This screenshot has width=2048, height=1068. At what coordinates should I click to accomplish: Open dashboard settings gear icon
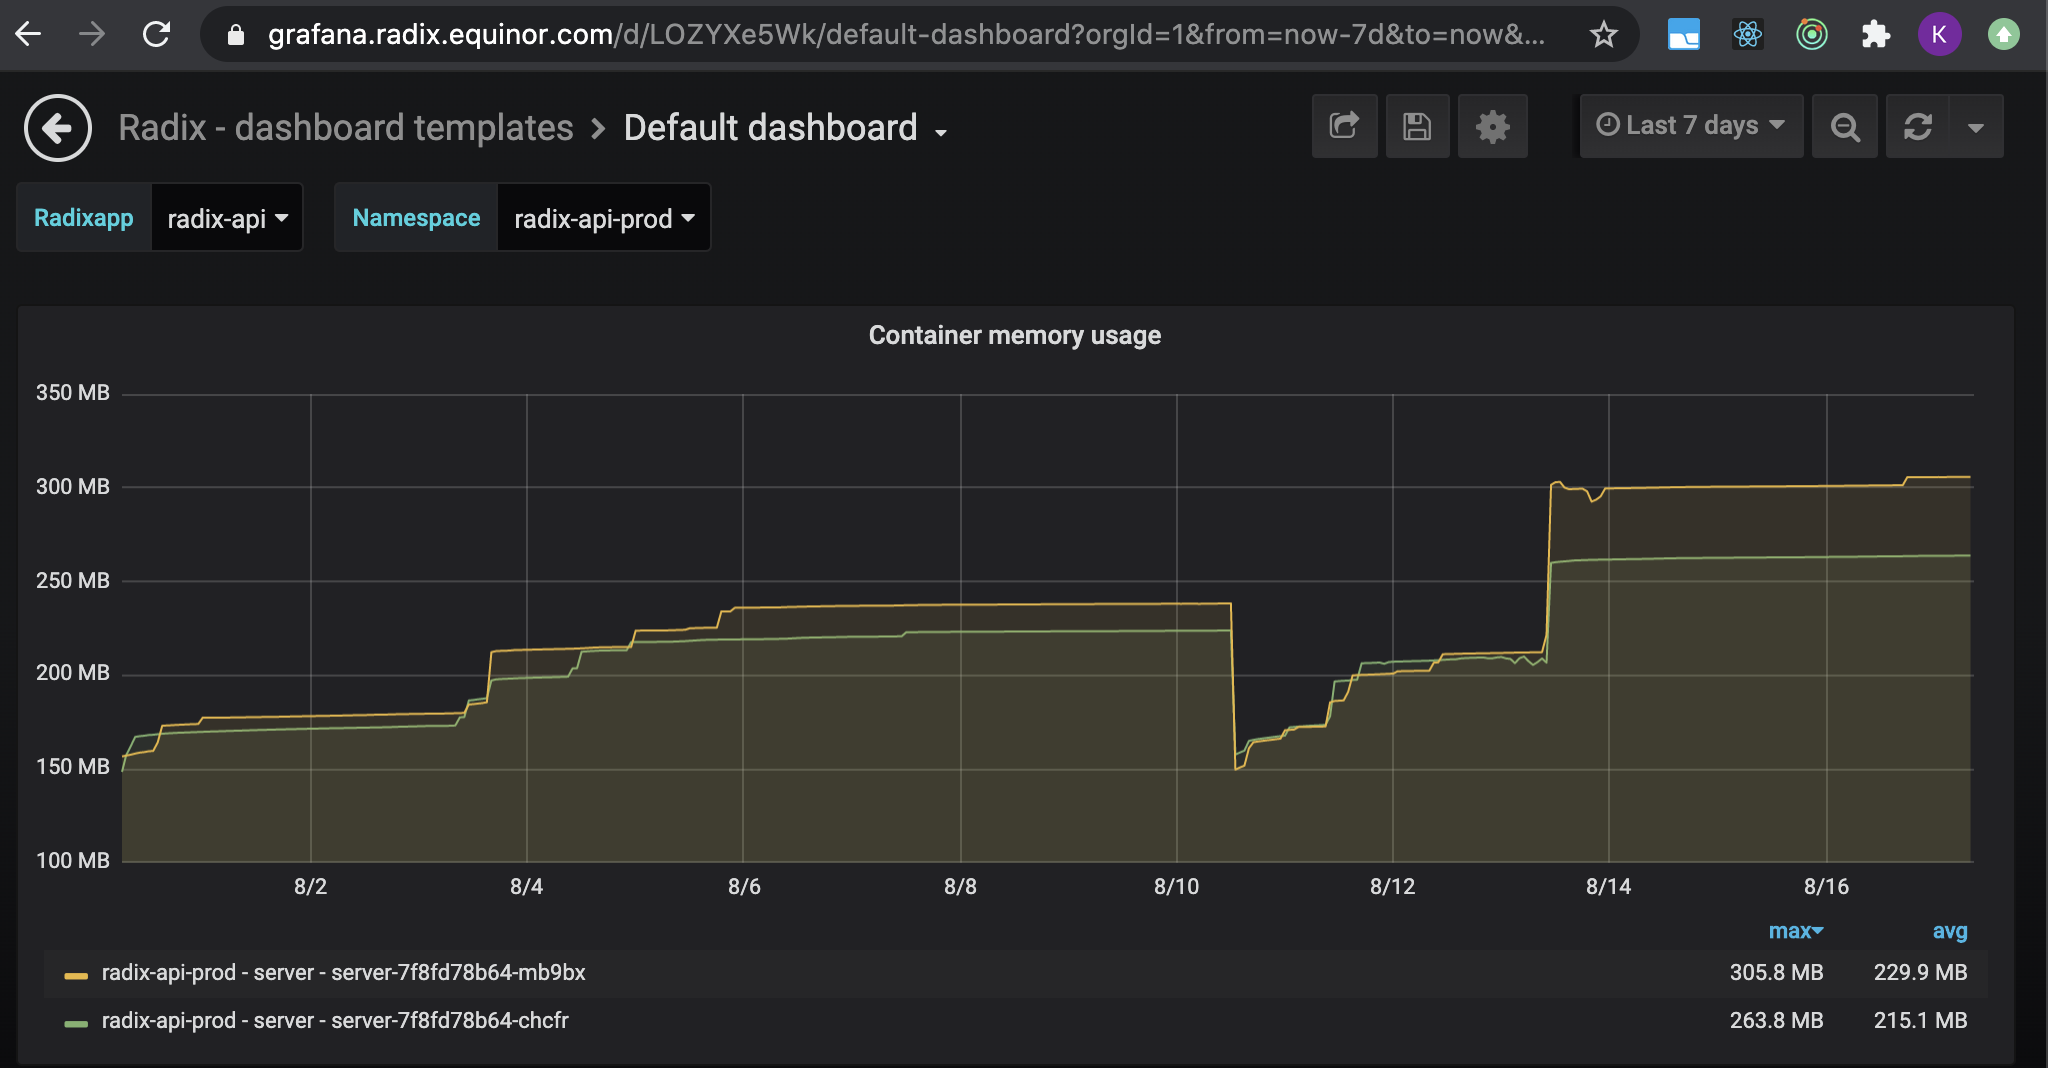1492,126
